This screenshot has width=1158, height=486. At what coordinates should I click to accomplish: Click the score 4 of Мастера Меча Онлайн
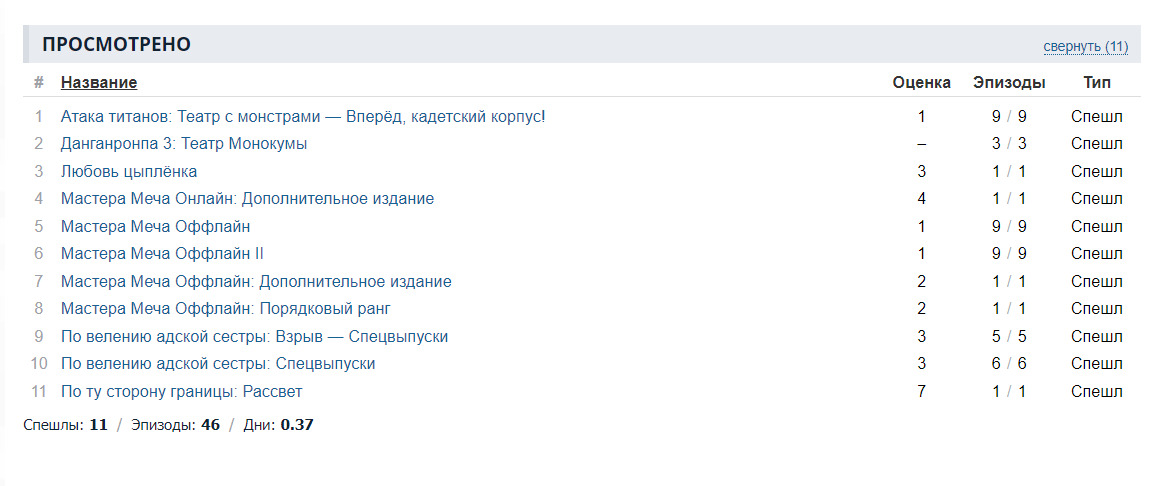[921, 198]
